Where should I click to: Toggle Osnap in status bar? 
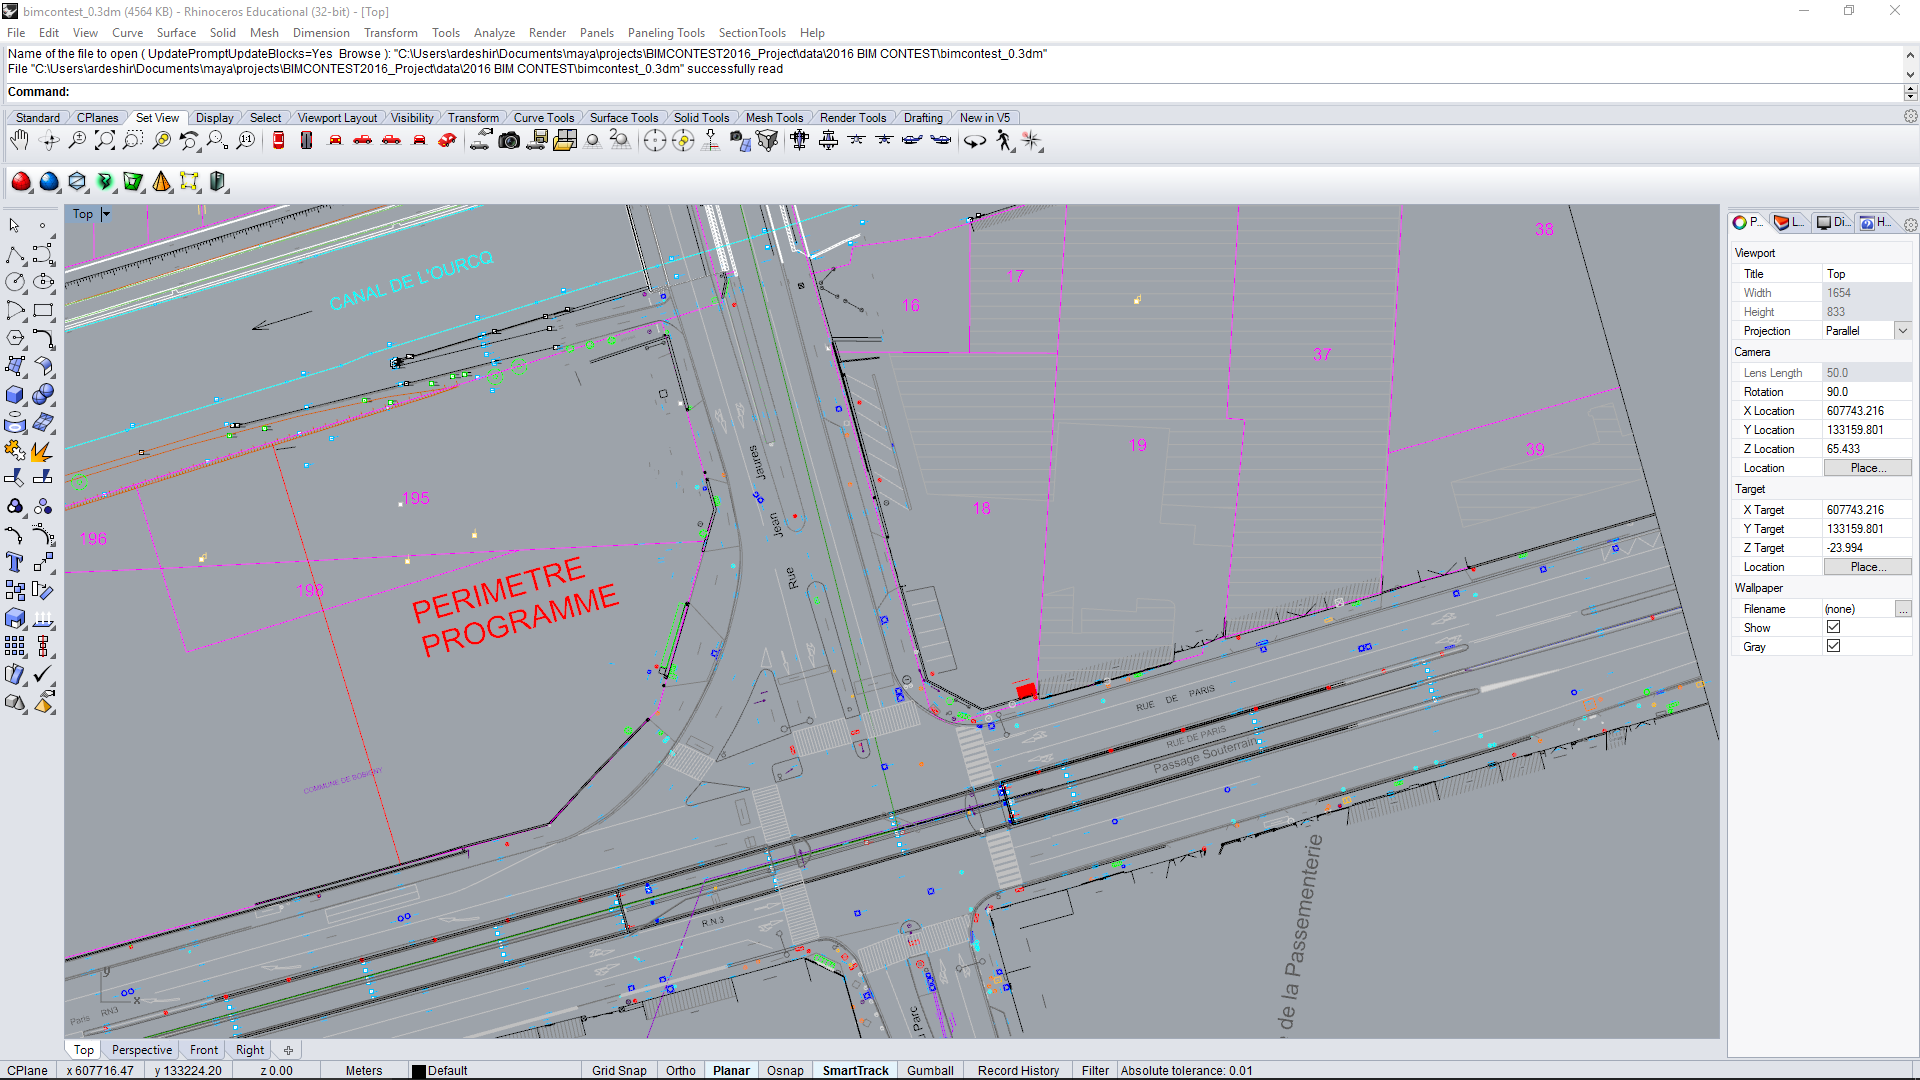point(785,1070)
